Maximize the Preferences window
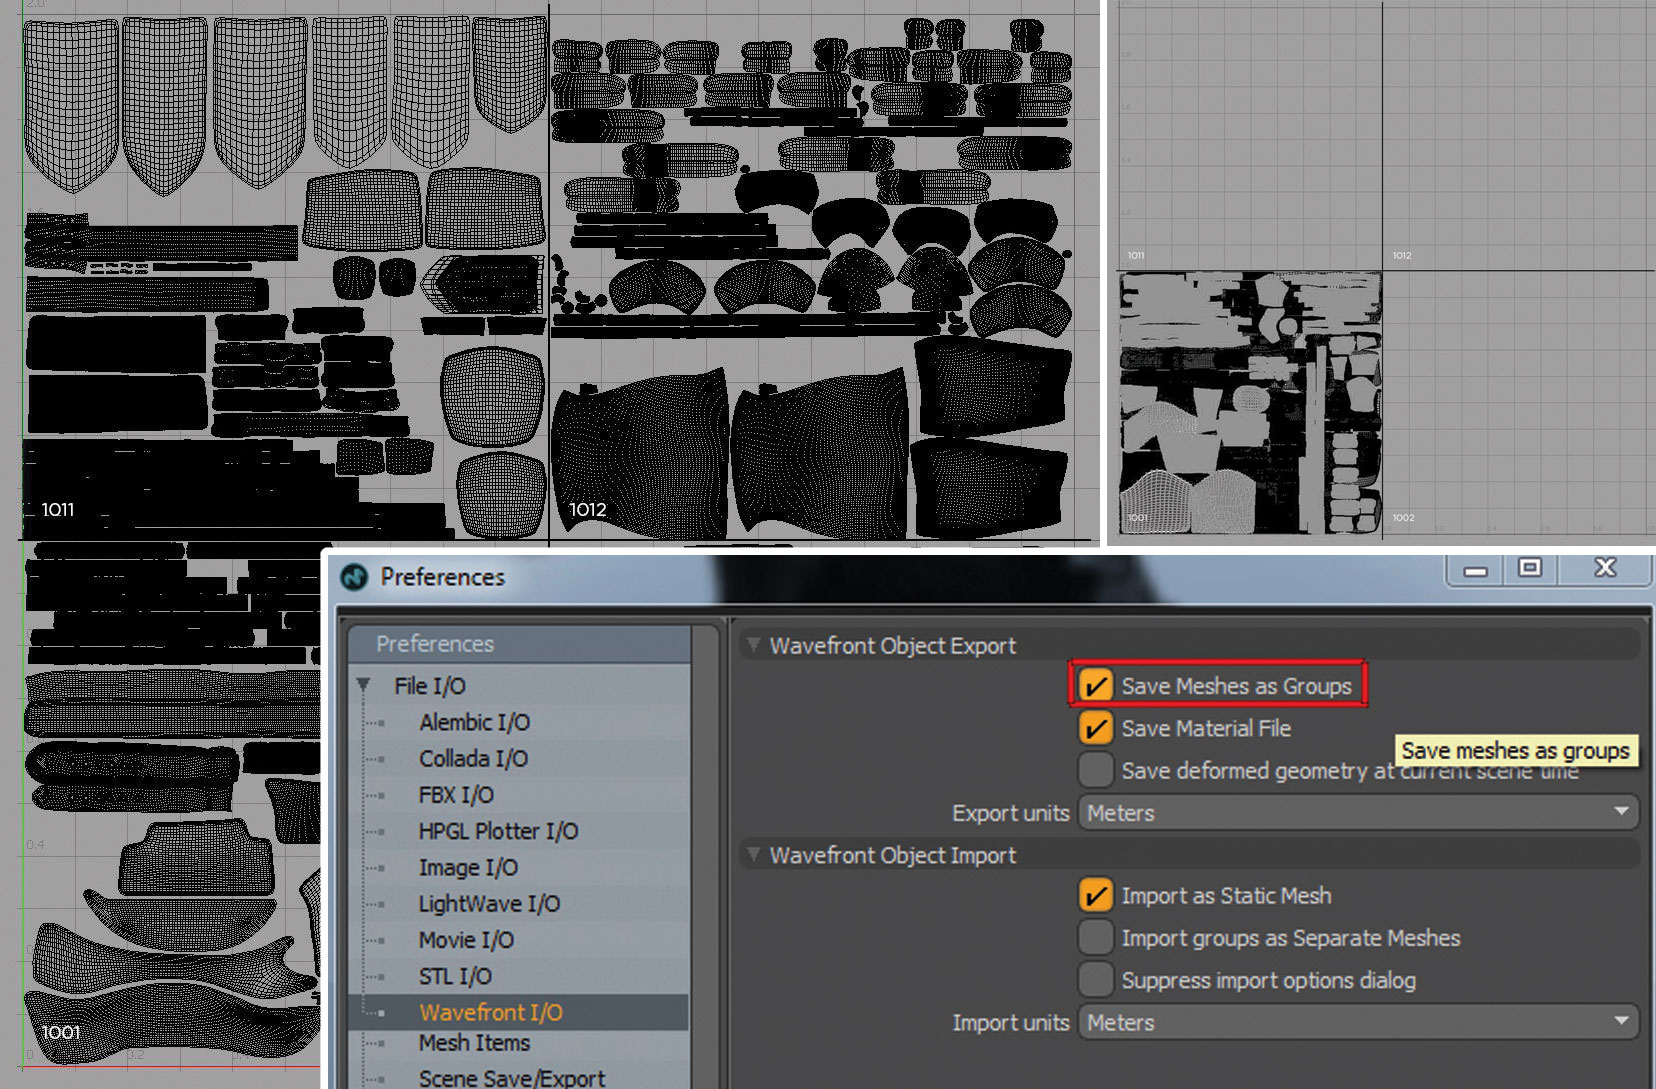Image resolution: width=1656 pixels, height=1089 pixels. point(1529,568)
